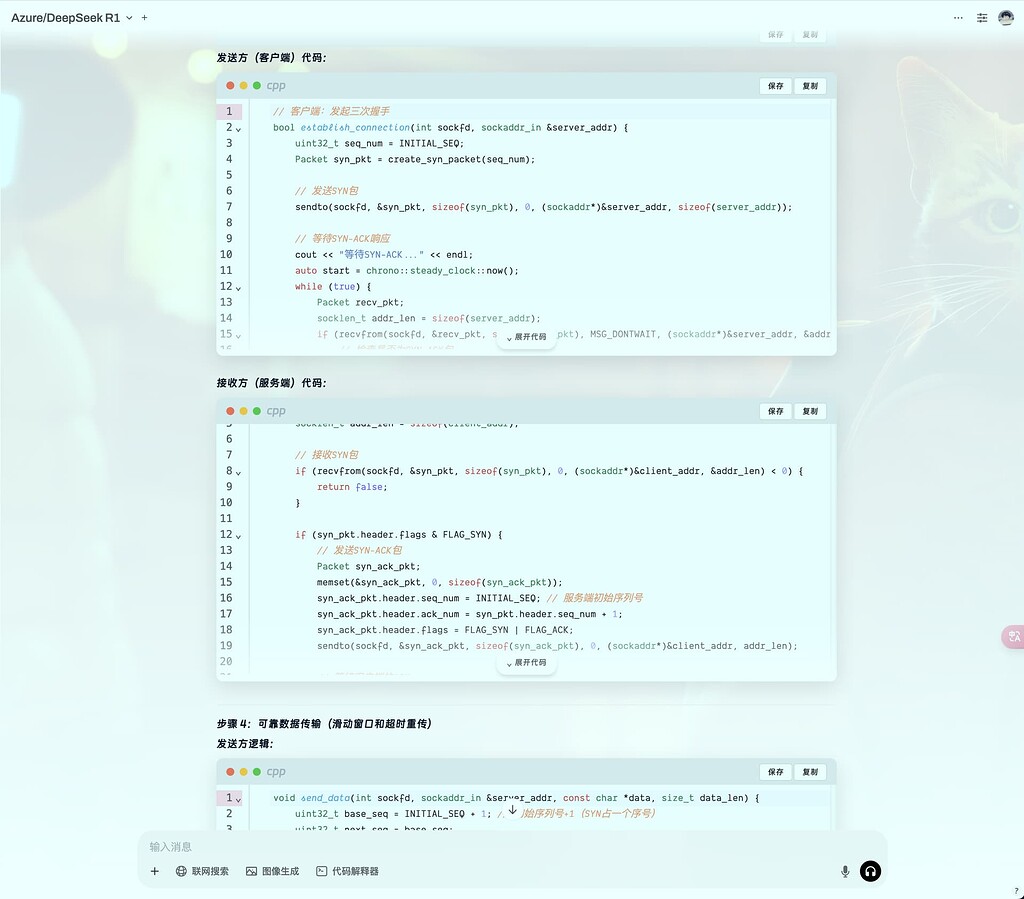This screenshot has width=1024, height=899.
Task: Copy the server SYN-ACK code block
Action: (810, 411)
